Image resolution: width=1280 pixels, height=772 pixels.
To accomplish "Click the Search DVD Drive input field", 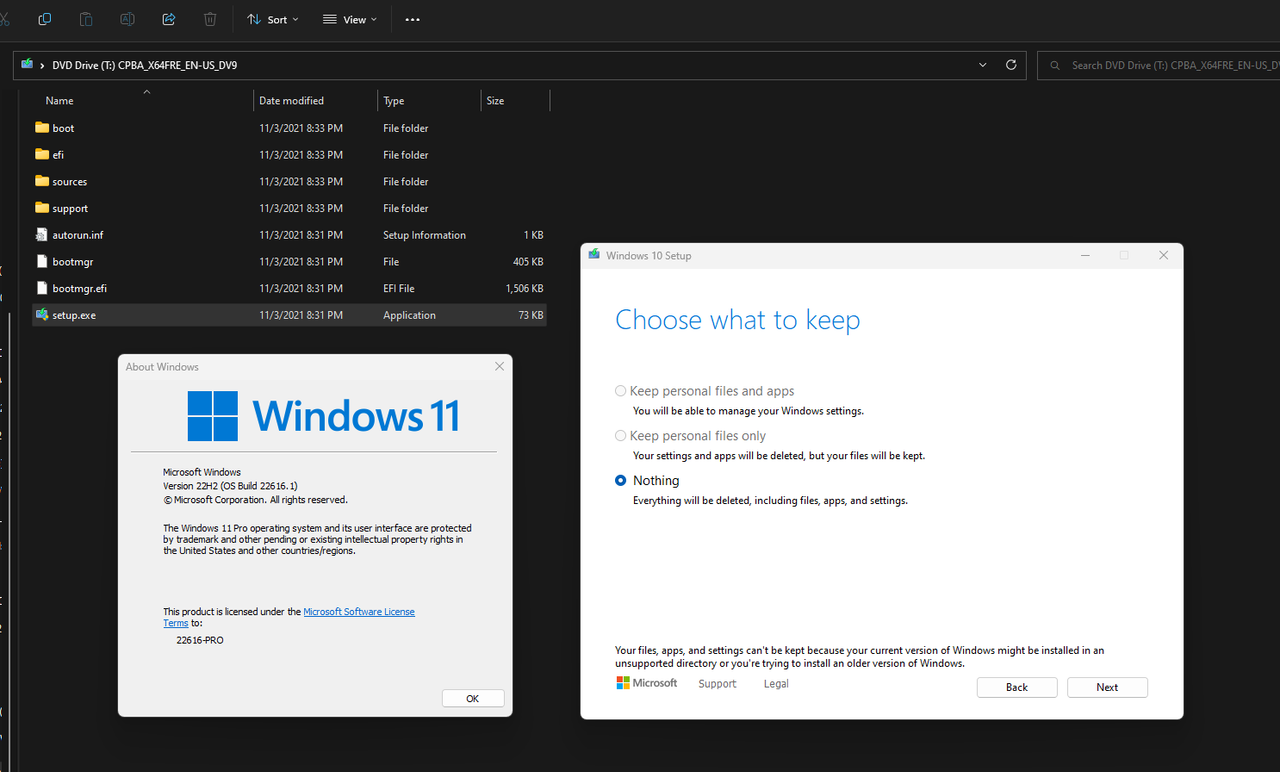I will coord(1158,65).
